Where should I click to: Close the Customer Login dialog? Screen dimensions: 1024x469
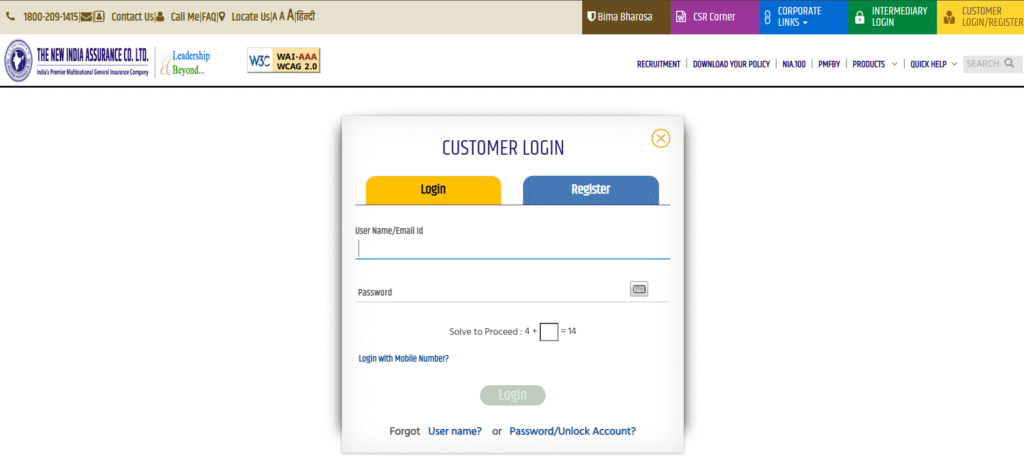tap(661, 138)
